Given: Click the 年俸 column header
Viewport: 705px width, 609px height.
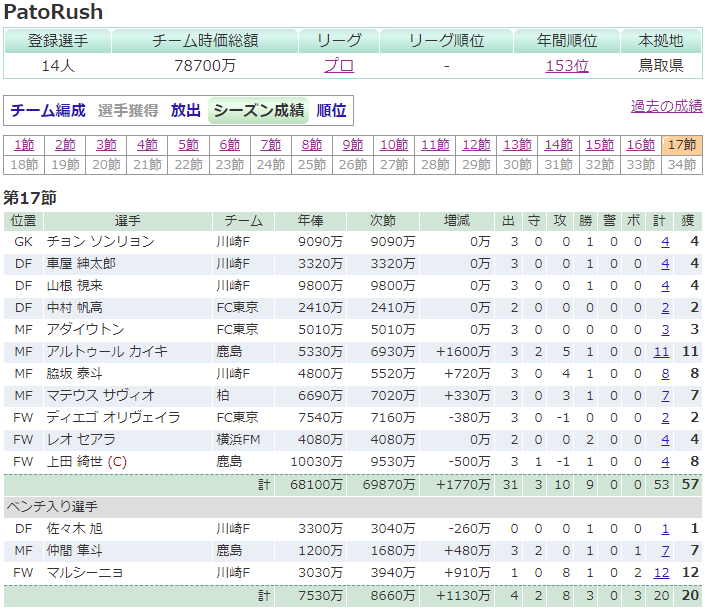Looking at the screenshot, I should coord(311,221).
